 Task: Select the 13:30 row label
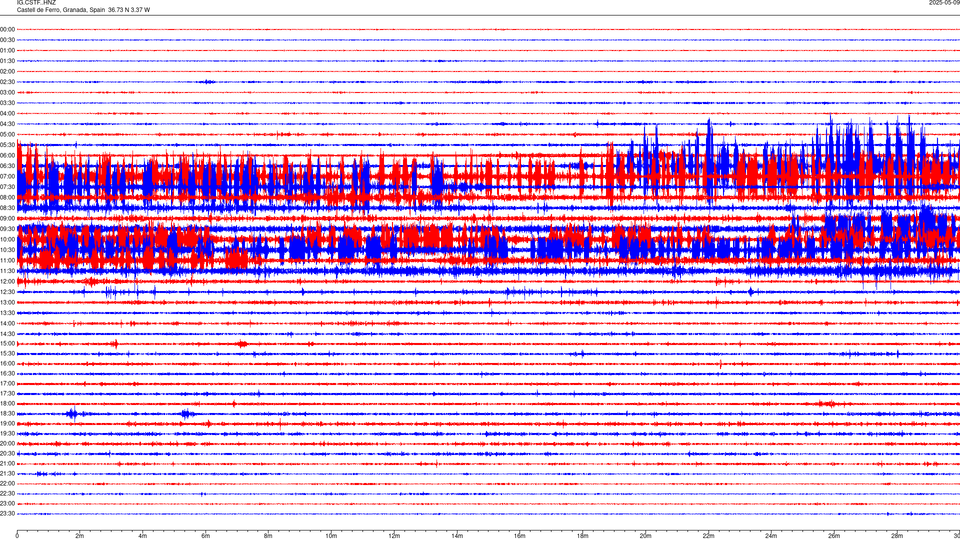coord(7,313)
